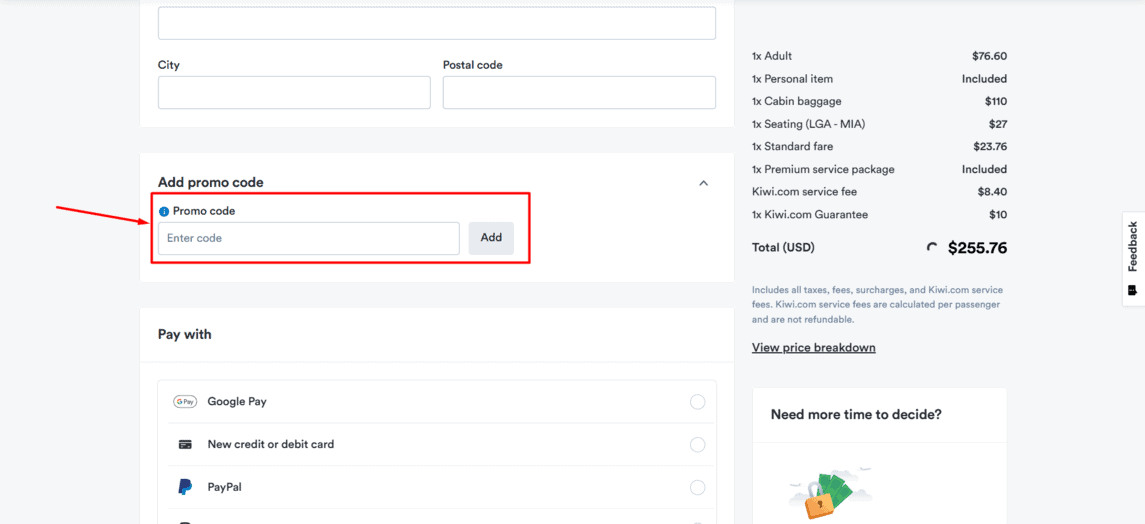Viewport: 1145px width, 524px height.
Task: Click the address field above City
Action: (x=437, y=23)
